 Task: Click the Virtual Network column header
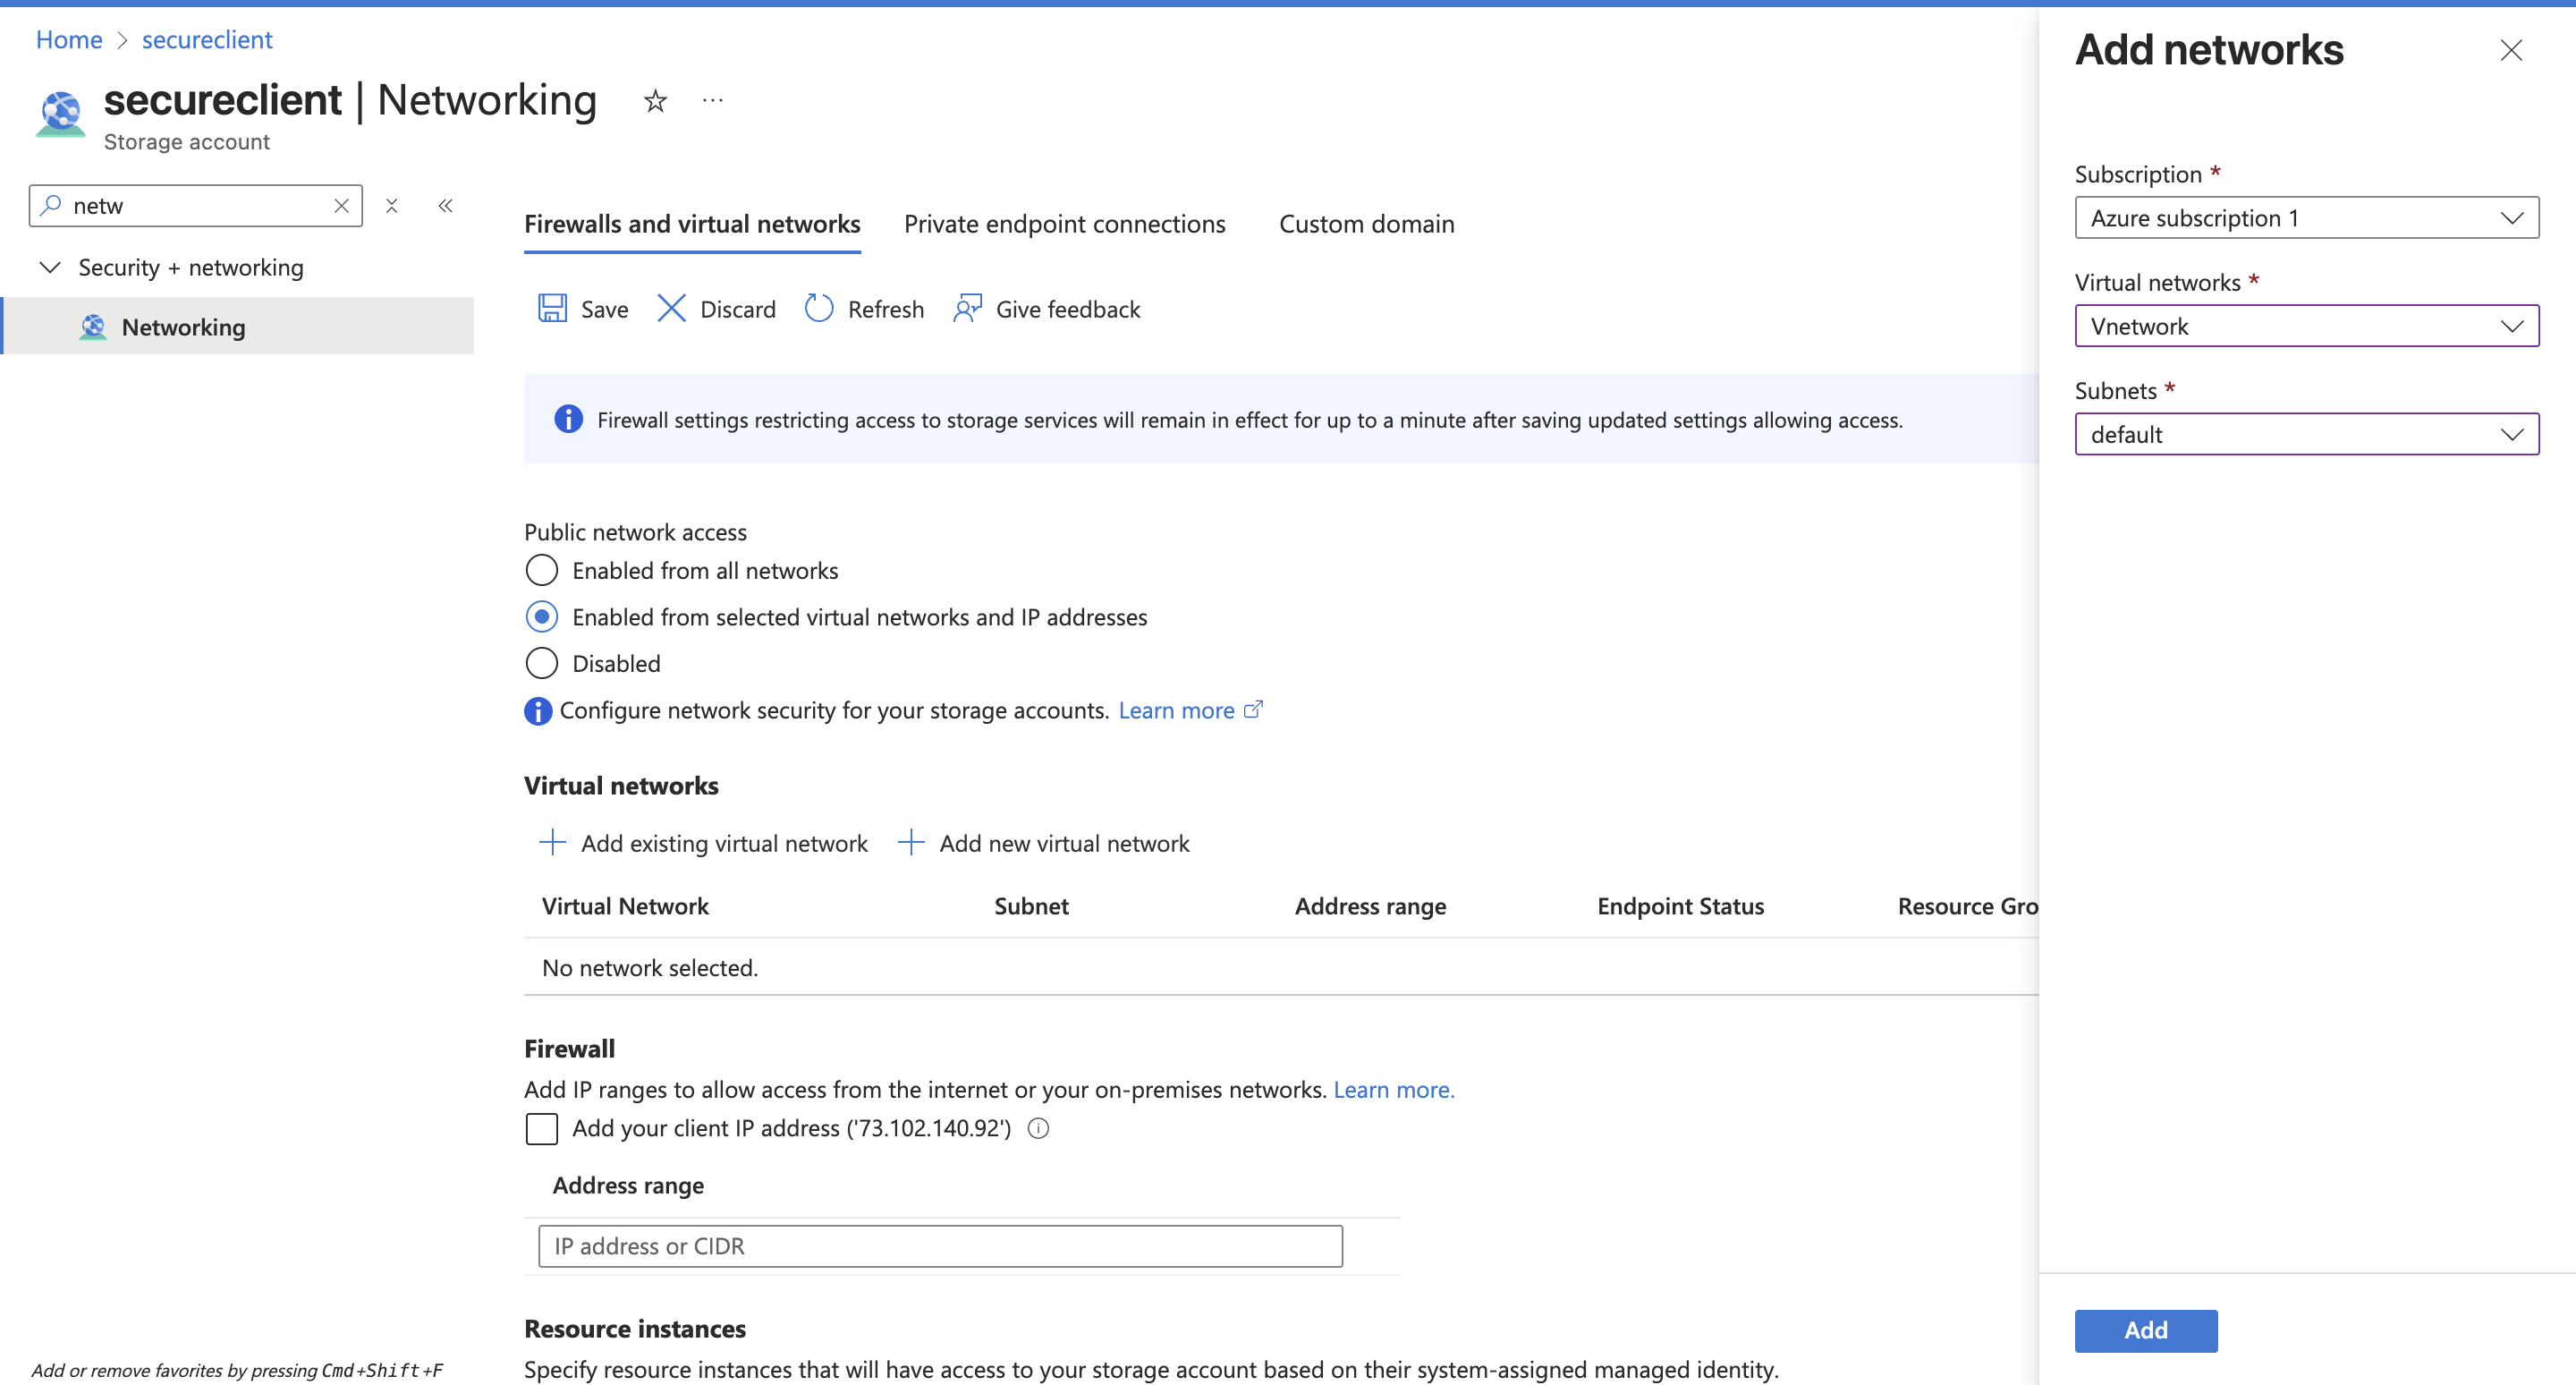coord(625,906)
